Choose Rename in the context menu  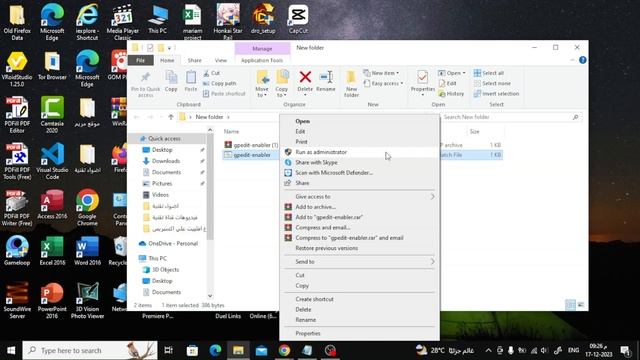[359, 320]
